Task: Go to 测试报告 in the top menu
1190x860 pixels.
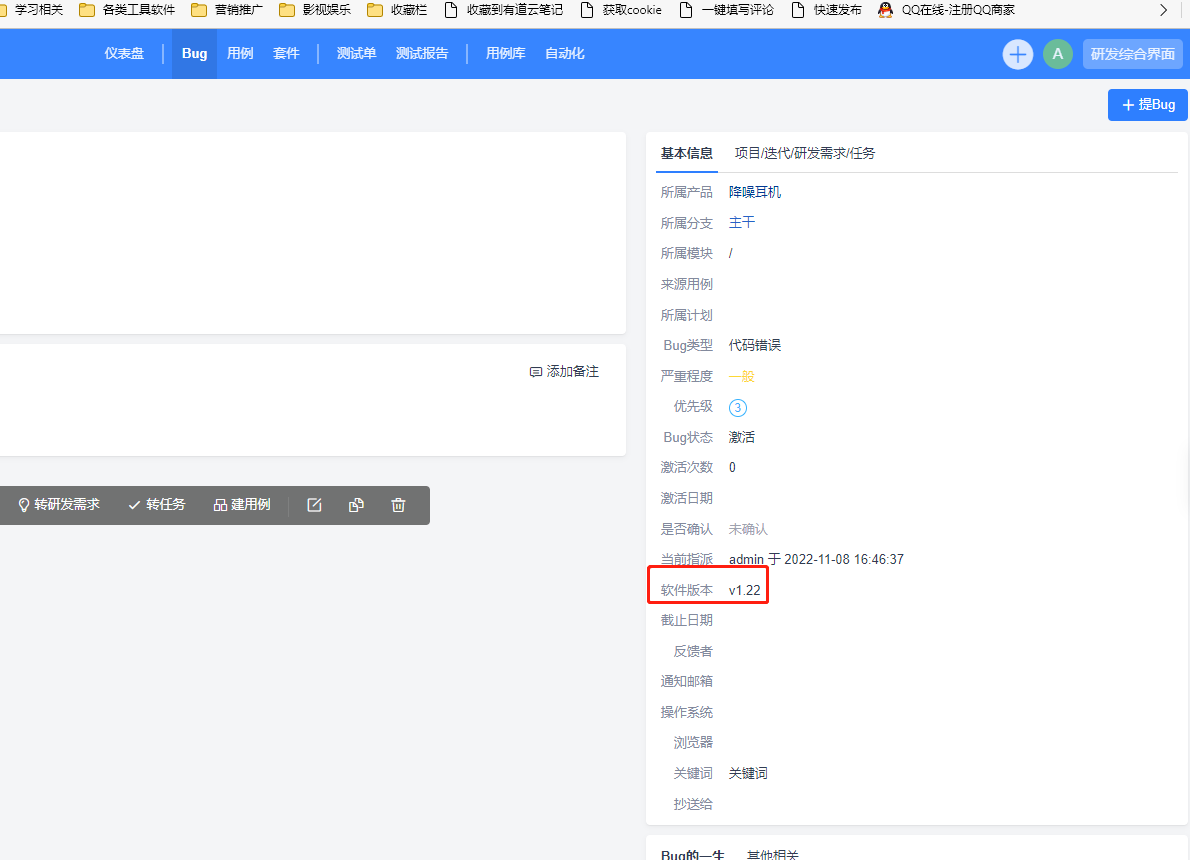Action: point(422,54)
